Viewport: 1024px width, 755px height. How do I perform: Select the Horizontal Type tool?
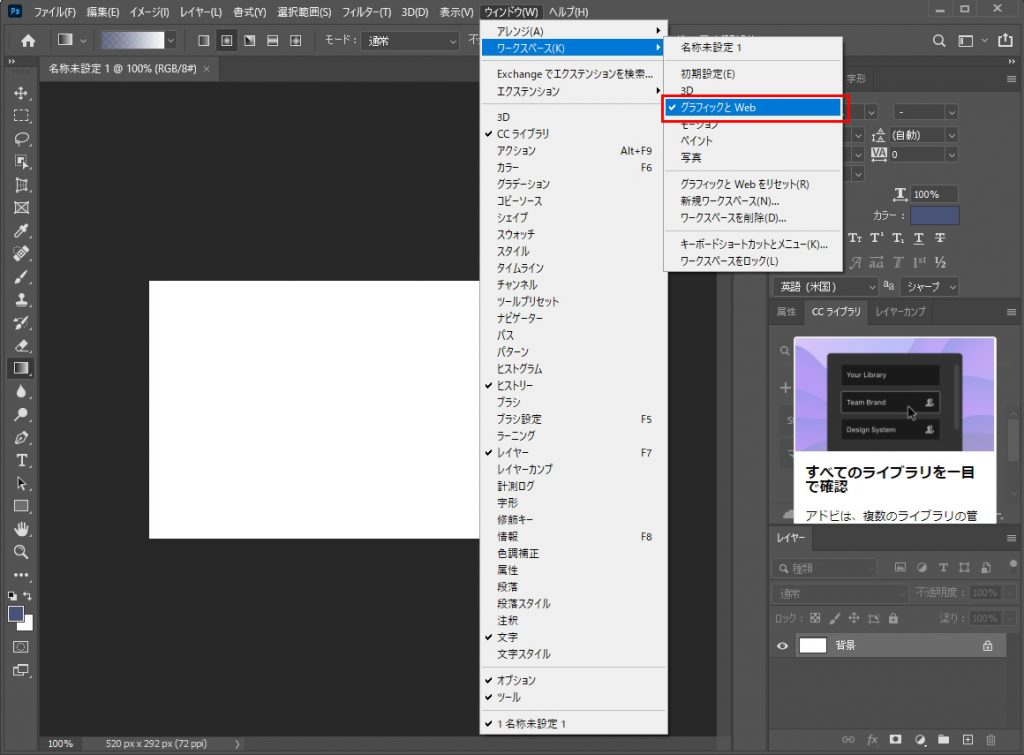21,461
